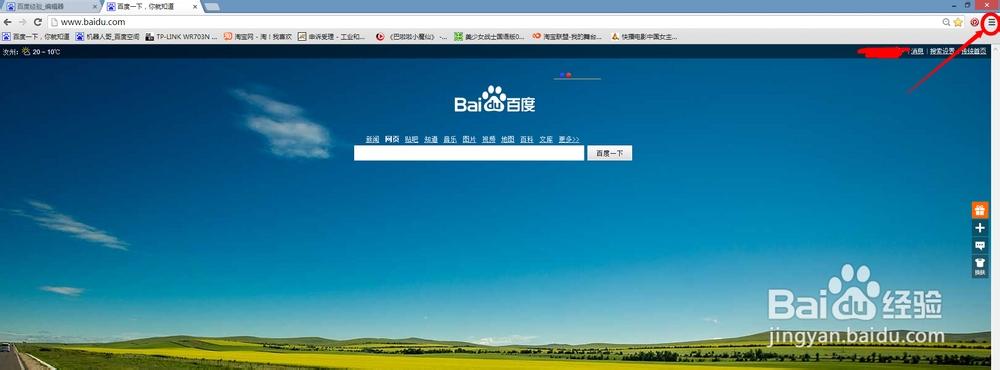1000x370 pixels.
Task: Open the 消息 link at top right
Action: click(917, 51)
